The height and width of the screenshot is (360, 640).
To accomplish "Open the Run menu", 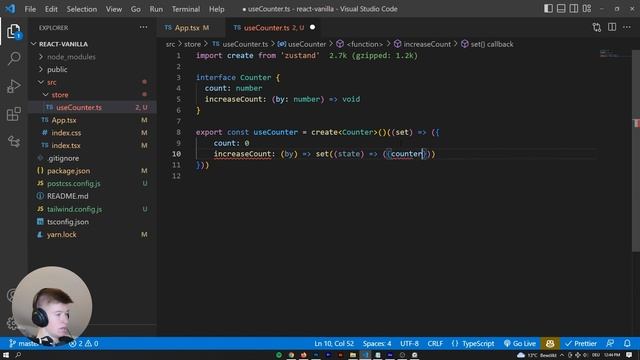I will point(156,9).
